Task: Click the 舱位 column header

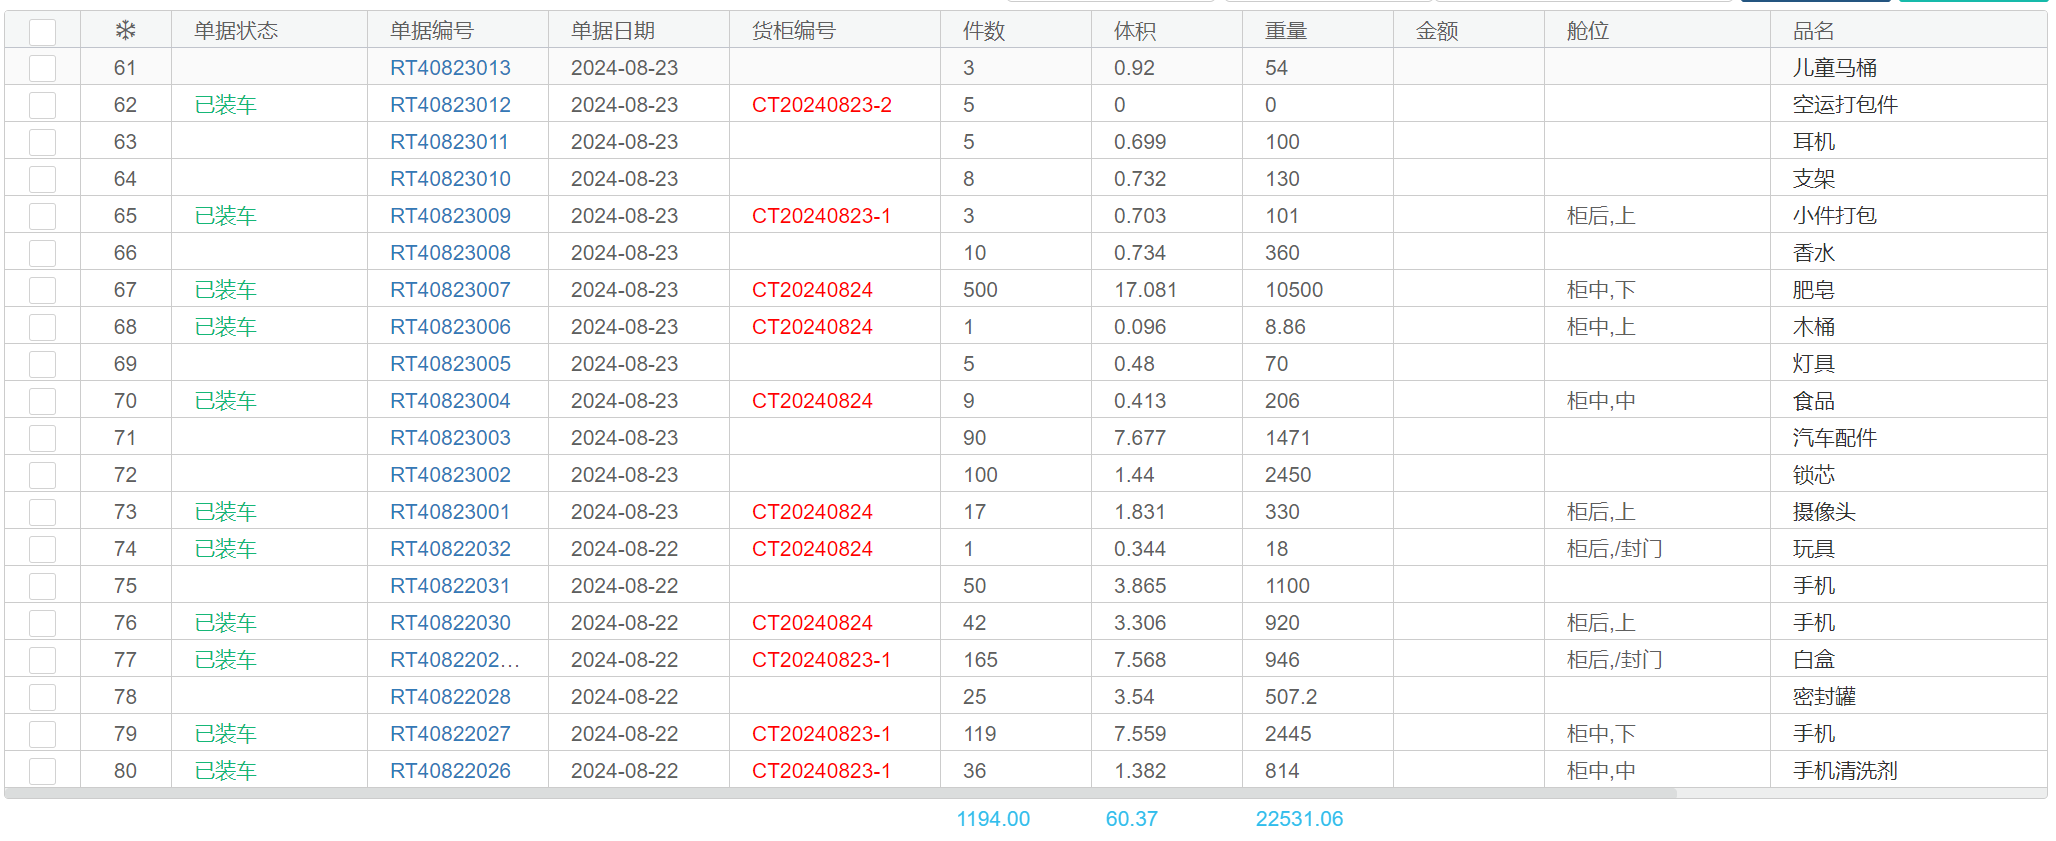Action: [x=1588, y=31]
